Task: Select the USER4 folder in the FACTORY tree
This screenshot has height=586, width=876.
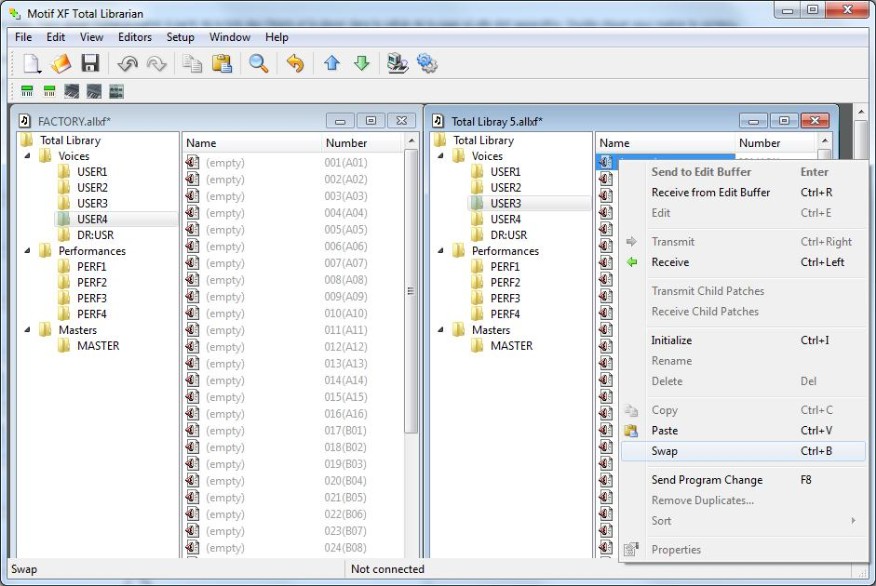Action: [92, 219]
